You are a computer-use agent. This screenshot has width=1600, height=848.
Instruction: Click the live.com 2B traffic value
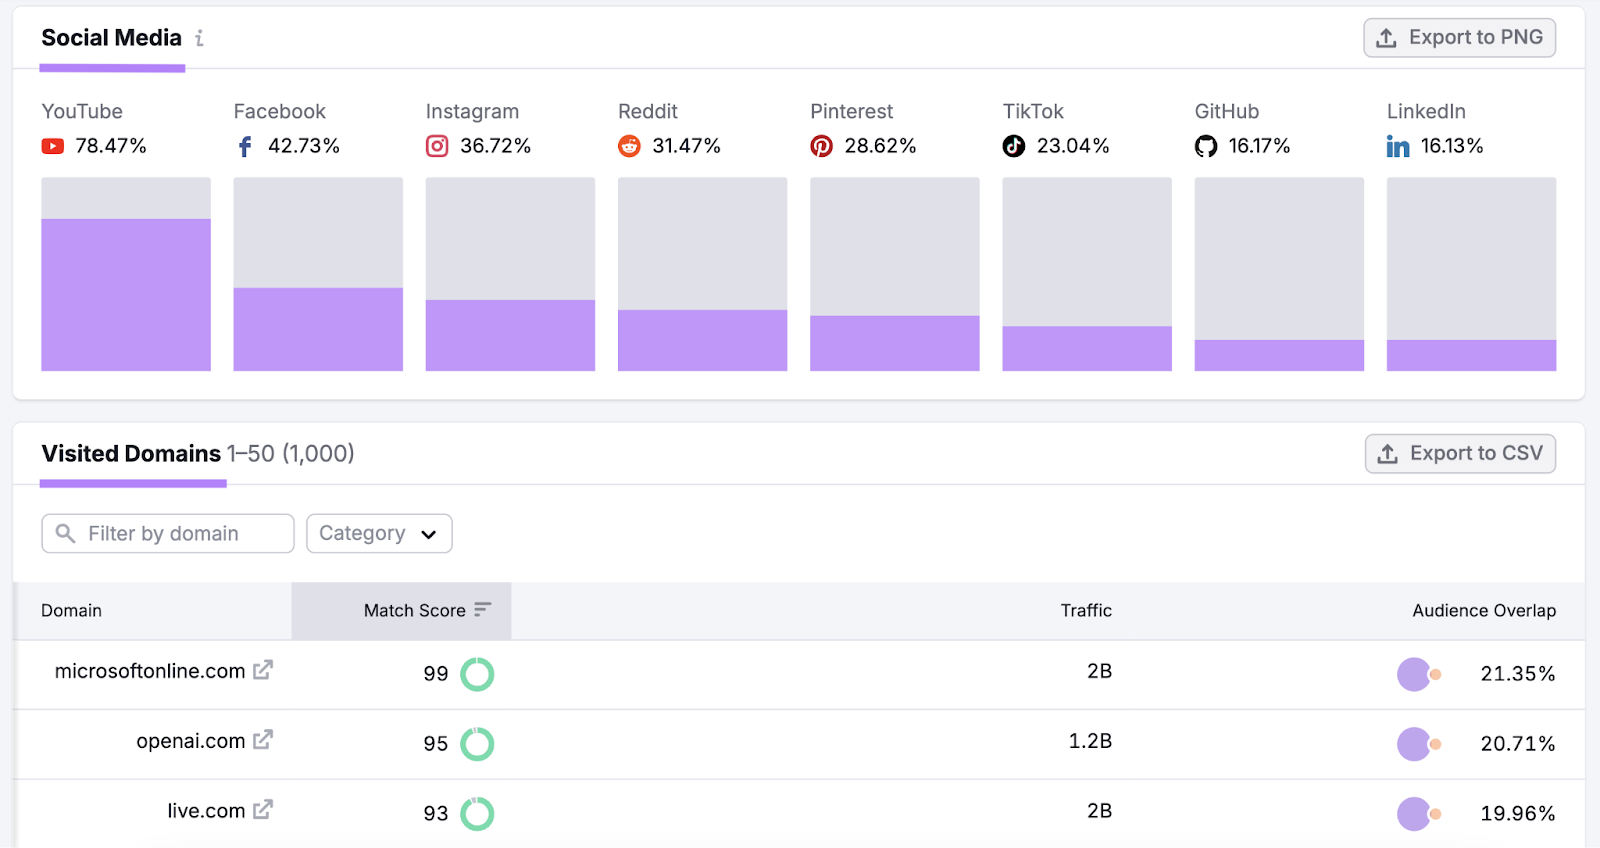1100,811
